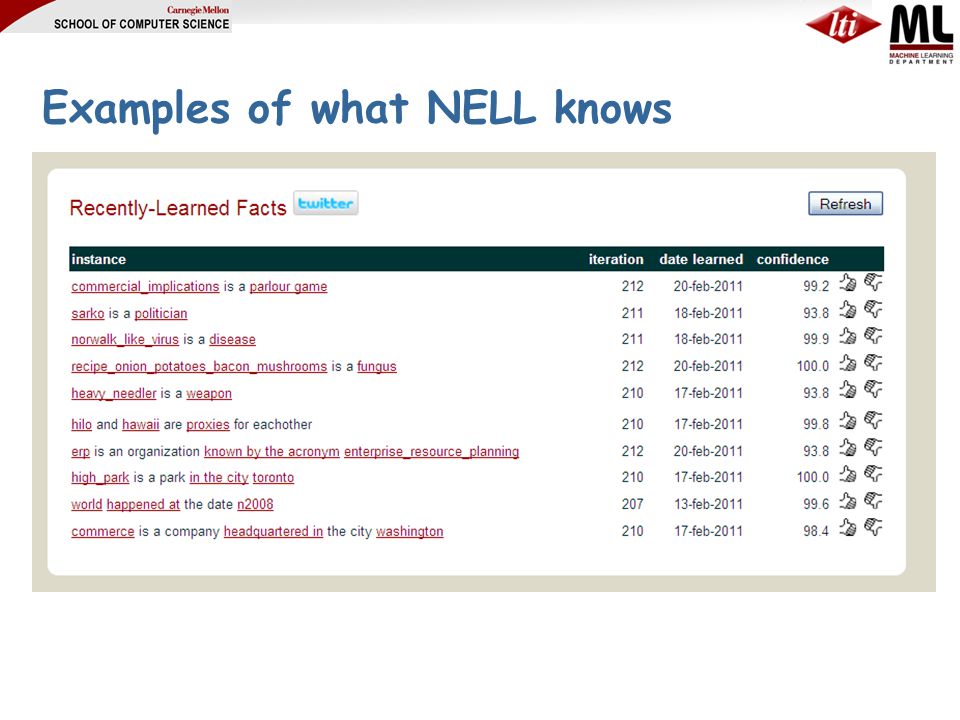Click the confidence column header
Viewport: 960px width, 720px height.
tap(792, 260)
